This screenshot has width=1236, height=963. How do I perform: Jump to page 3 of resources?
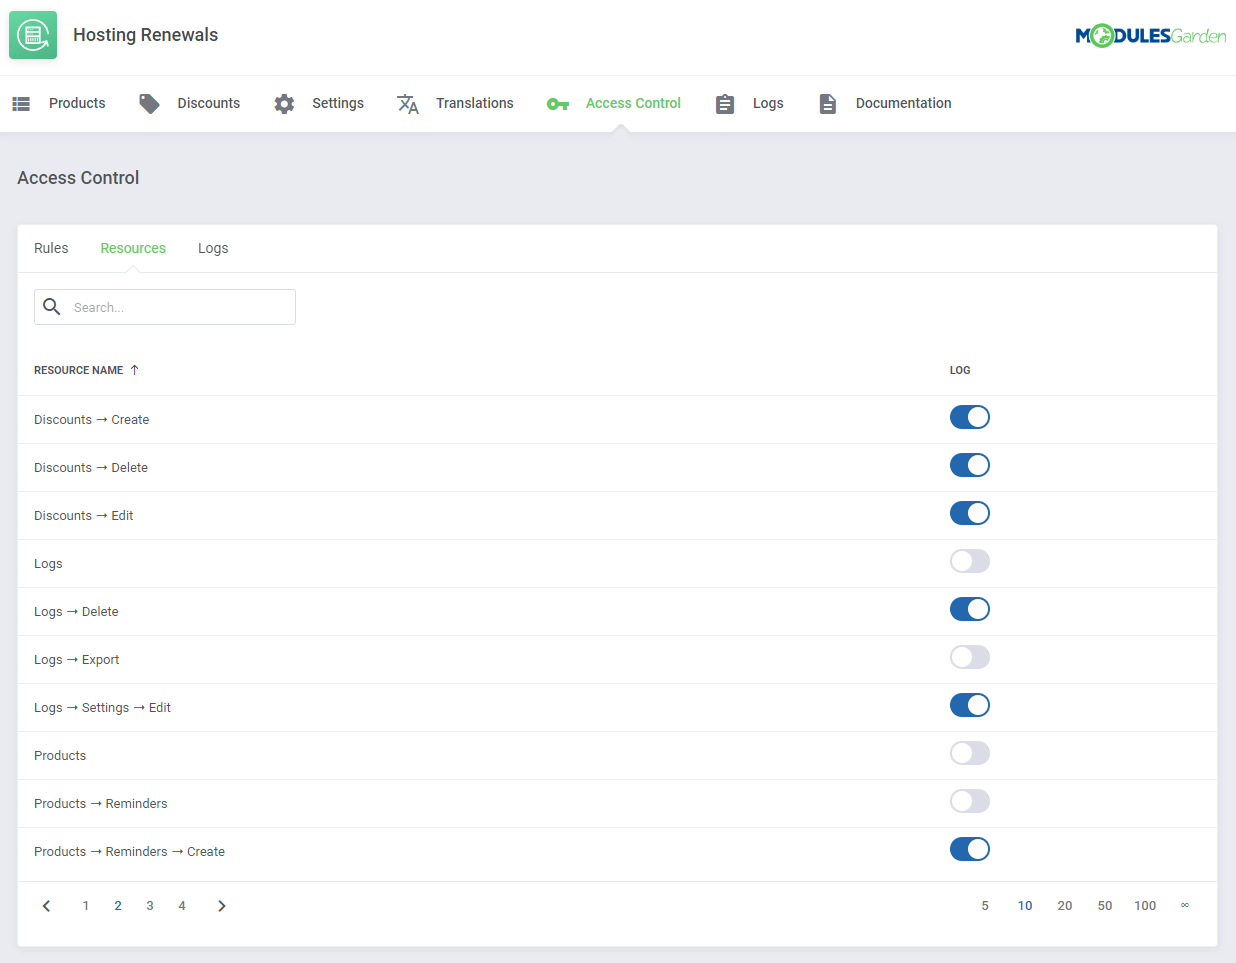(150, 906)
